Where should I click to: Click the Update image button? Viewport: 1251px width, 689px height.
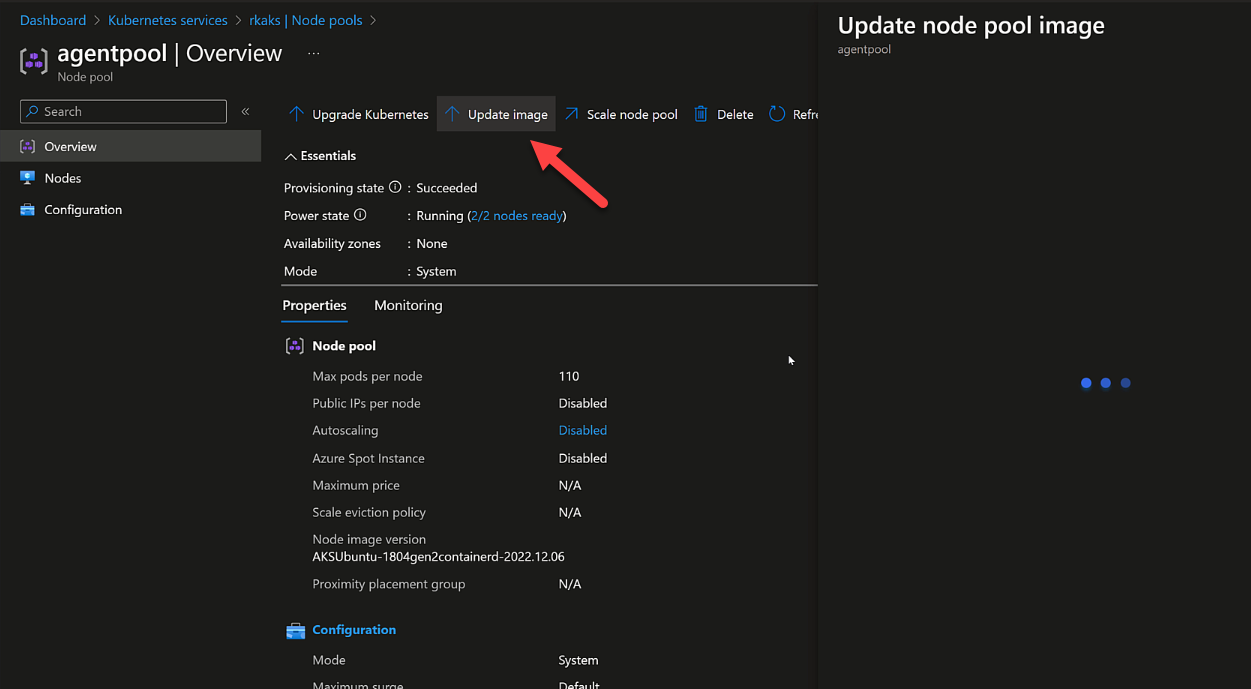[x=496, y=114]
